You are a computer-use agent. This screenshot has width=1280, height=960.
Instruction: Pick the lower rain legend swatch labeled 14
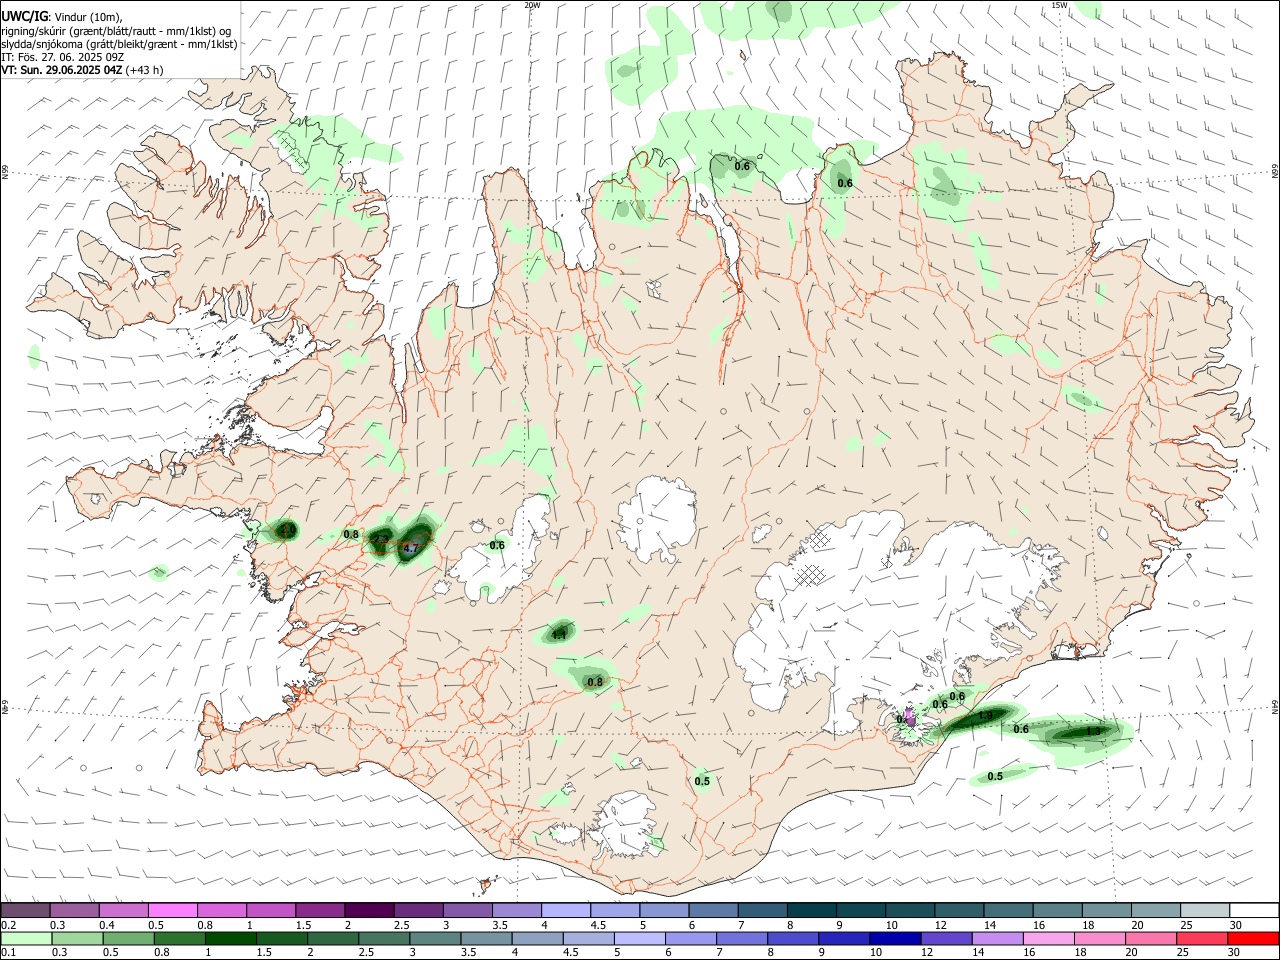(996, 938)
